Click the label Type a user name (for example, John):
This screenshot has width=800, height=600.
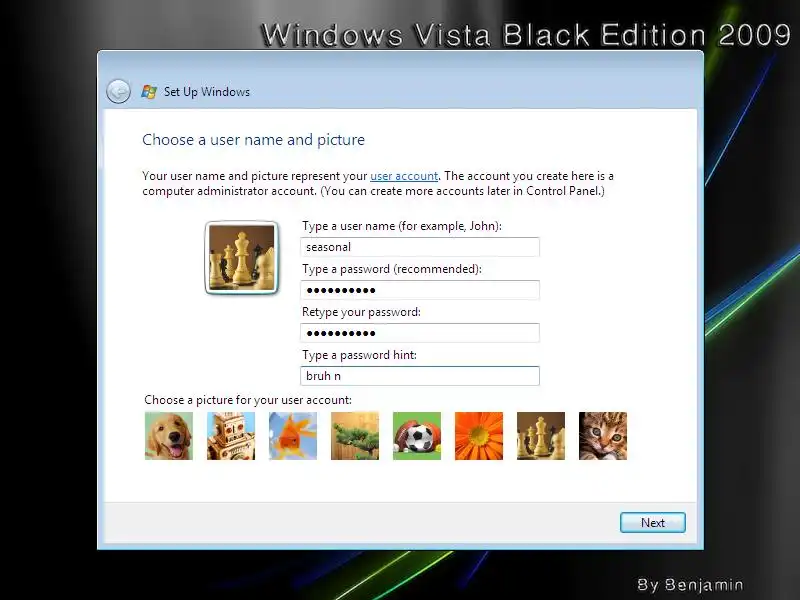[x=402, y=226]
